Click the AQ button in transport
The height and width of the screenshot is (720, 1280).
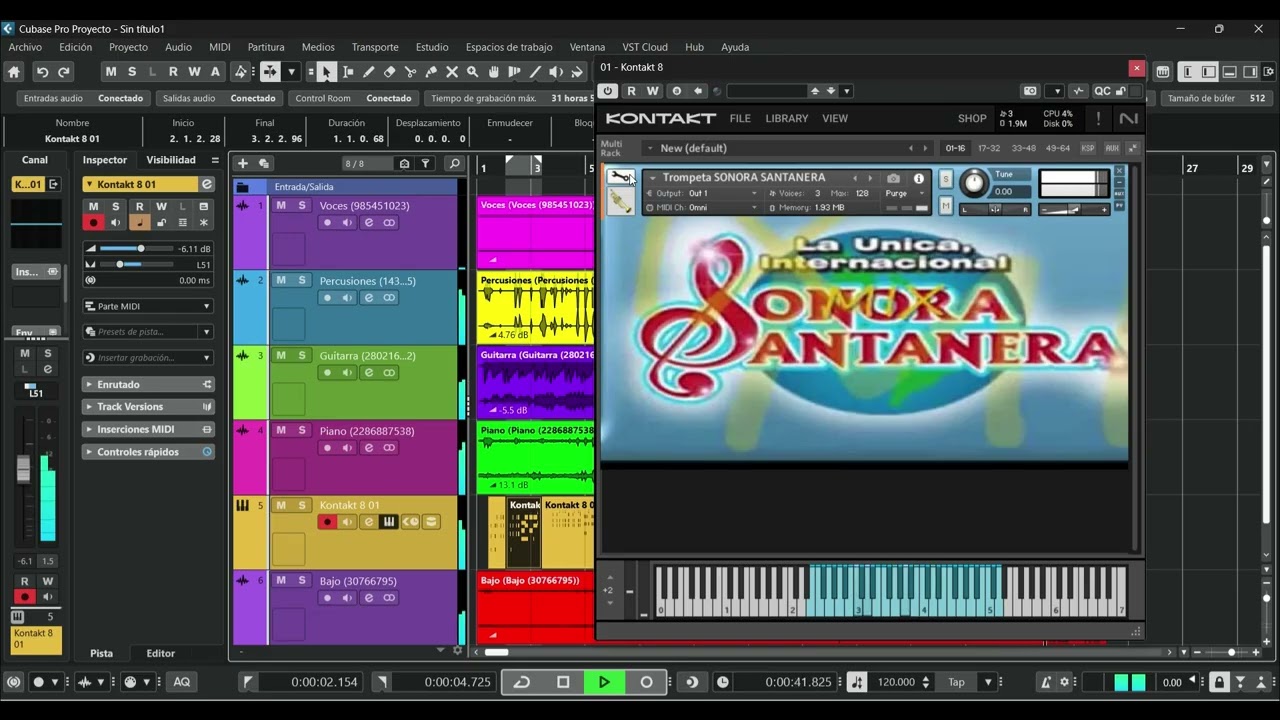[x=181, y=682]
